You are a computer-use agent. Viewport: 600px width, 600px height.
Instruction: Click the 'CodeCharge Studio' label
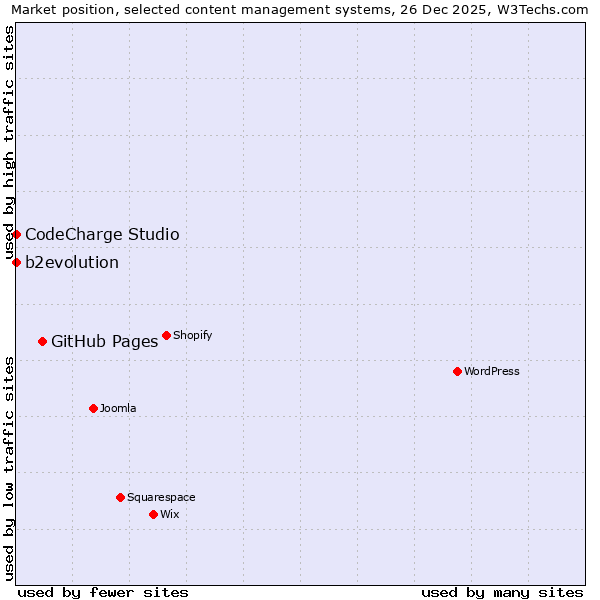[102, 234]
